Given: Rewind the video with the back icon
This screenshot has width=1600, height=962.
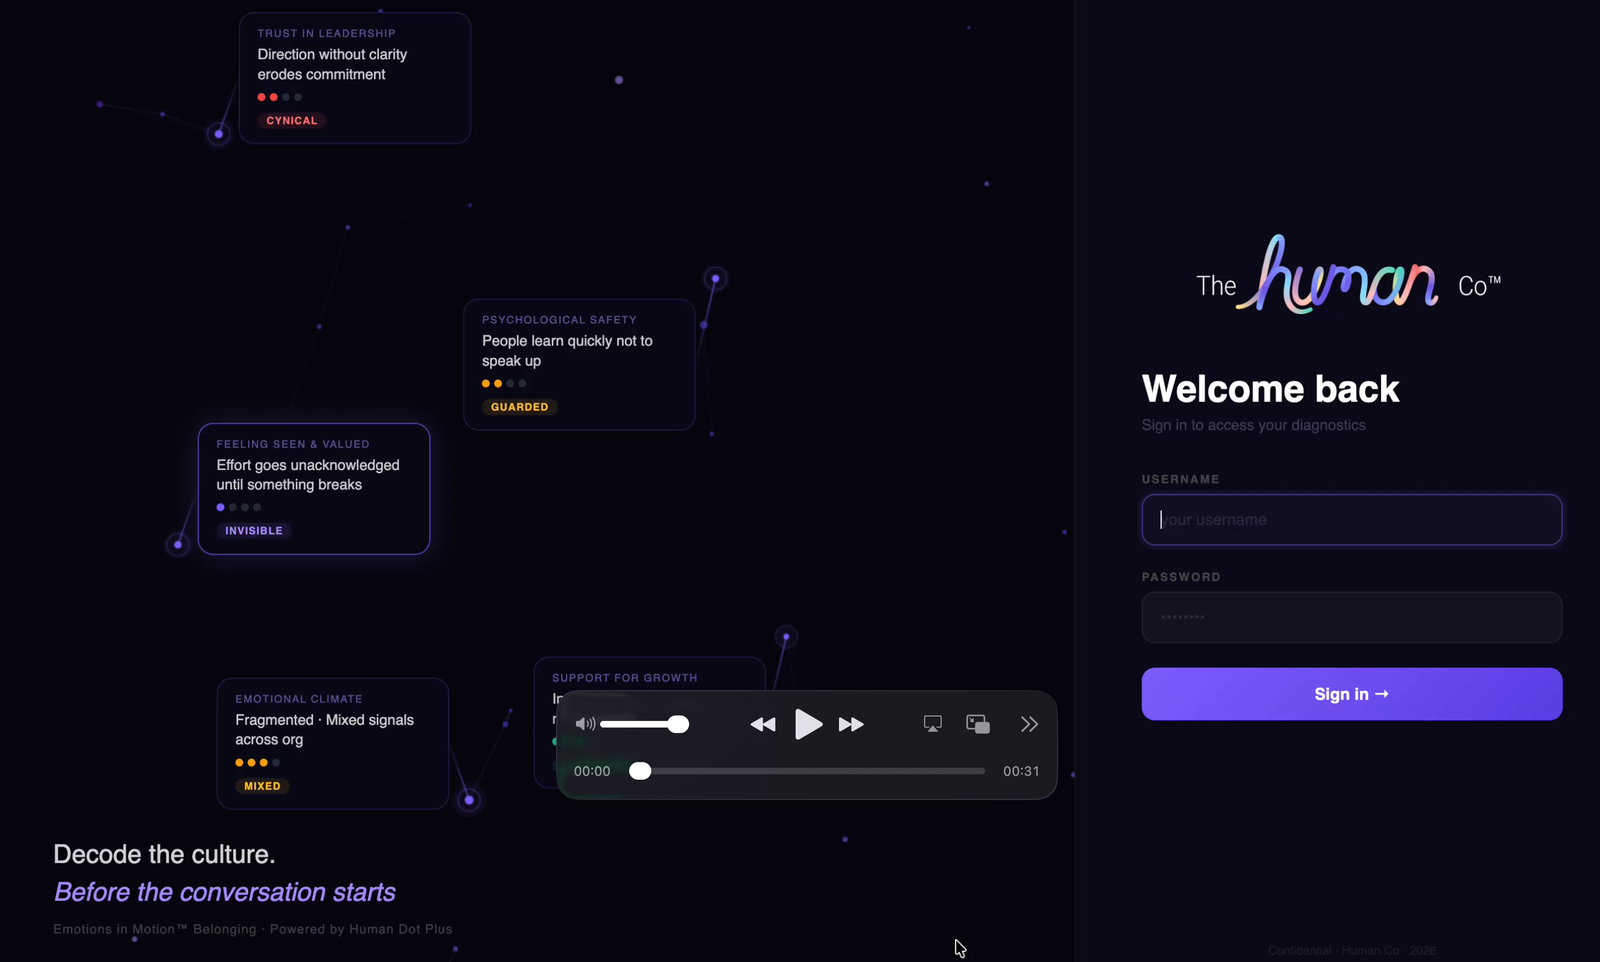Looking at the screenshot, I should pos(763,724).
